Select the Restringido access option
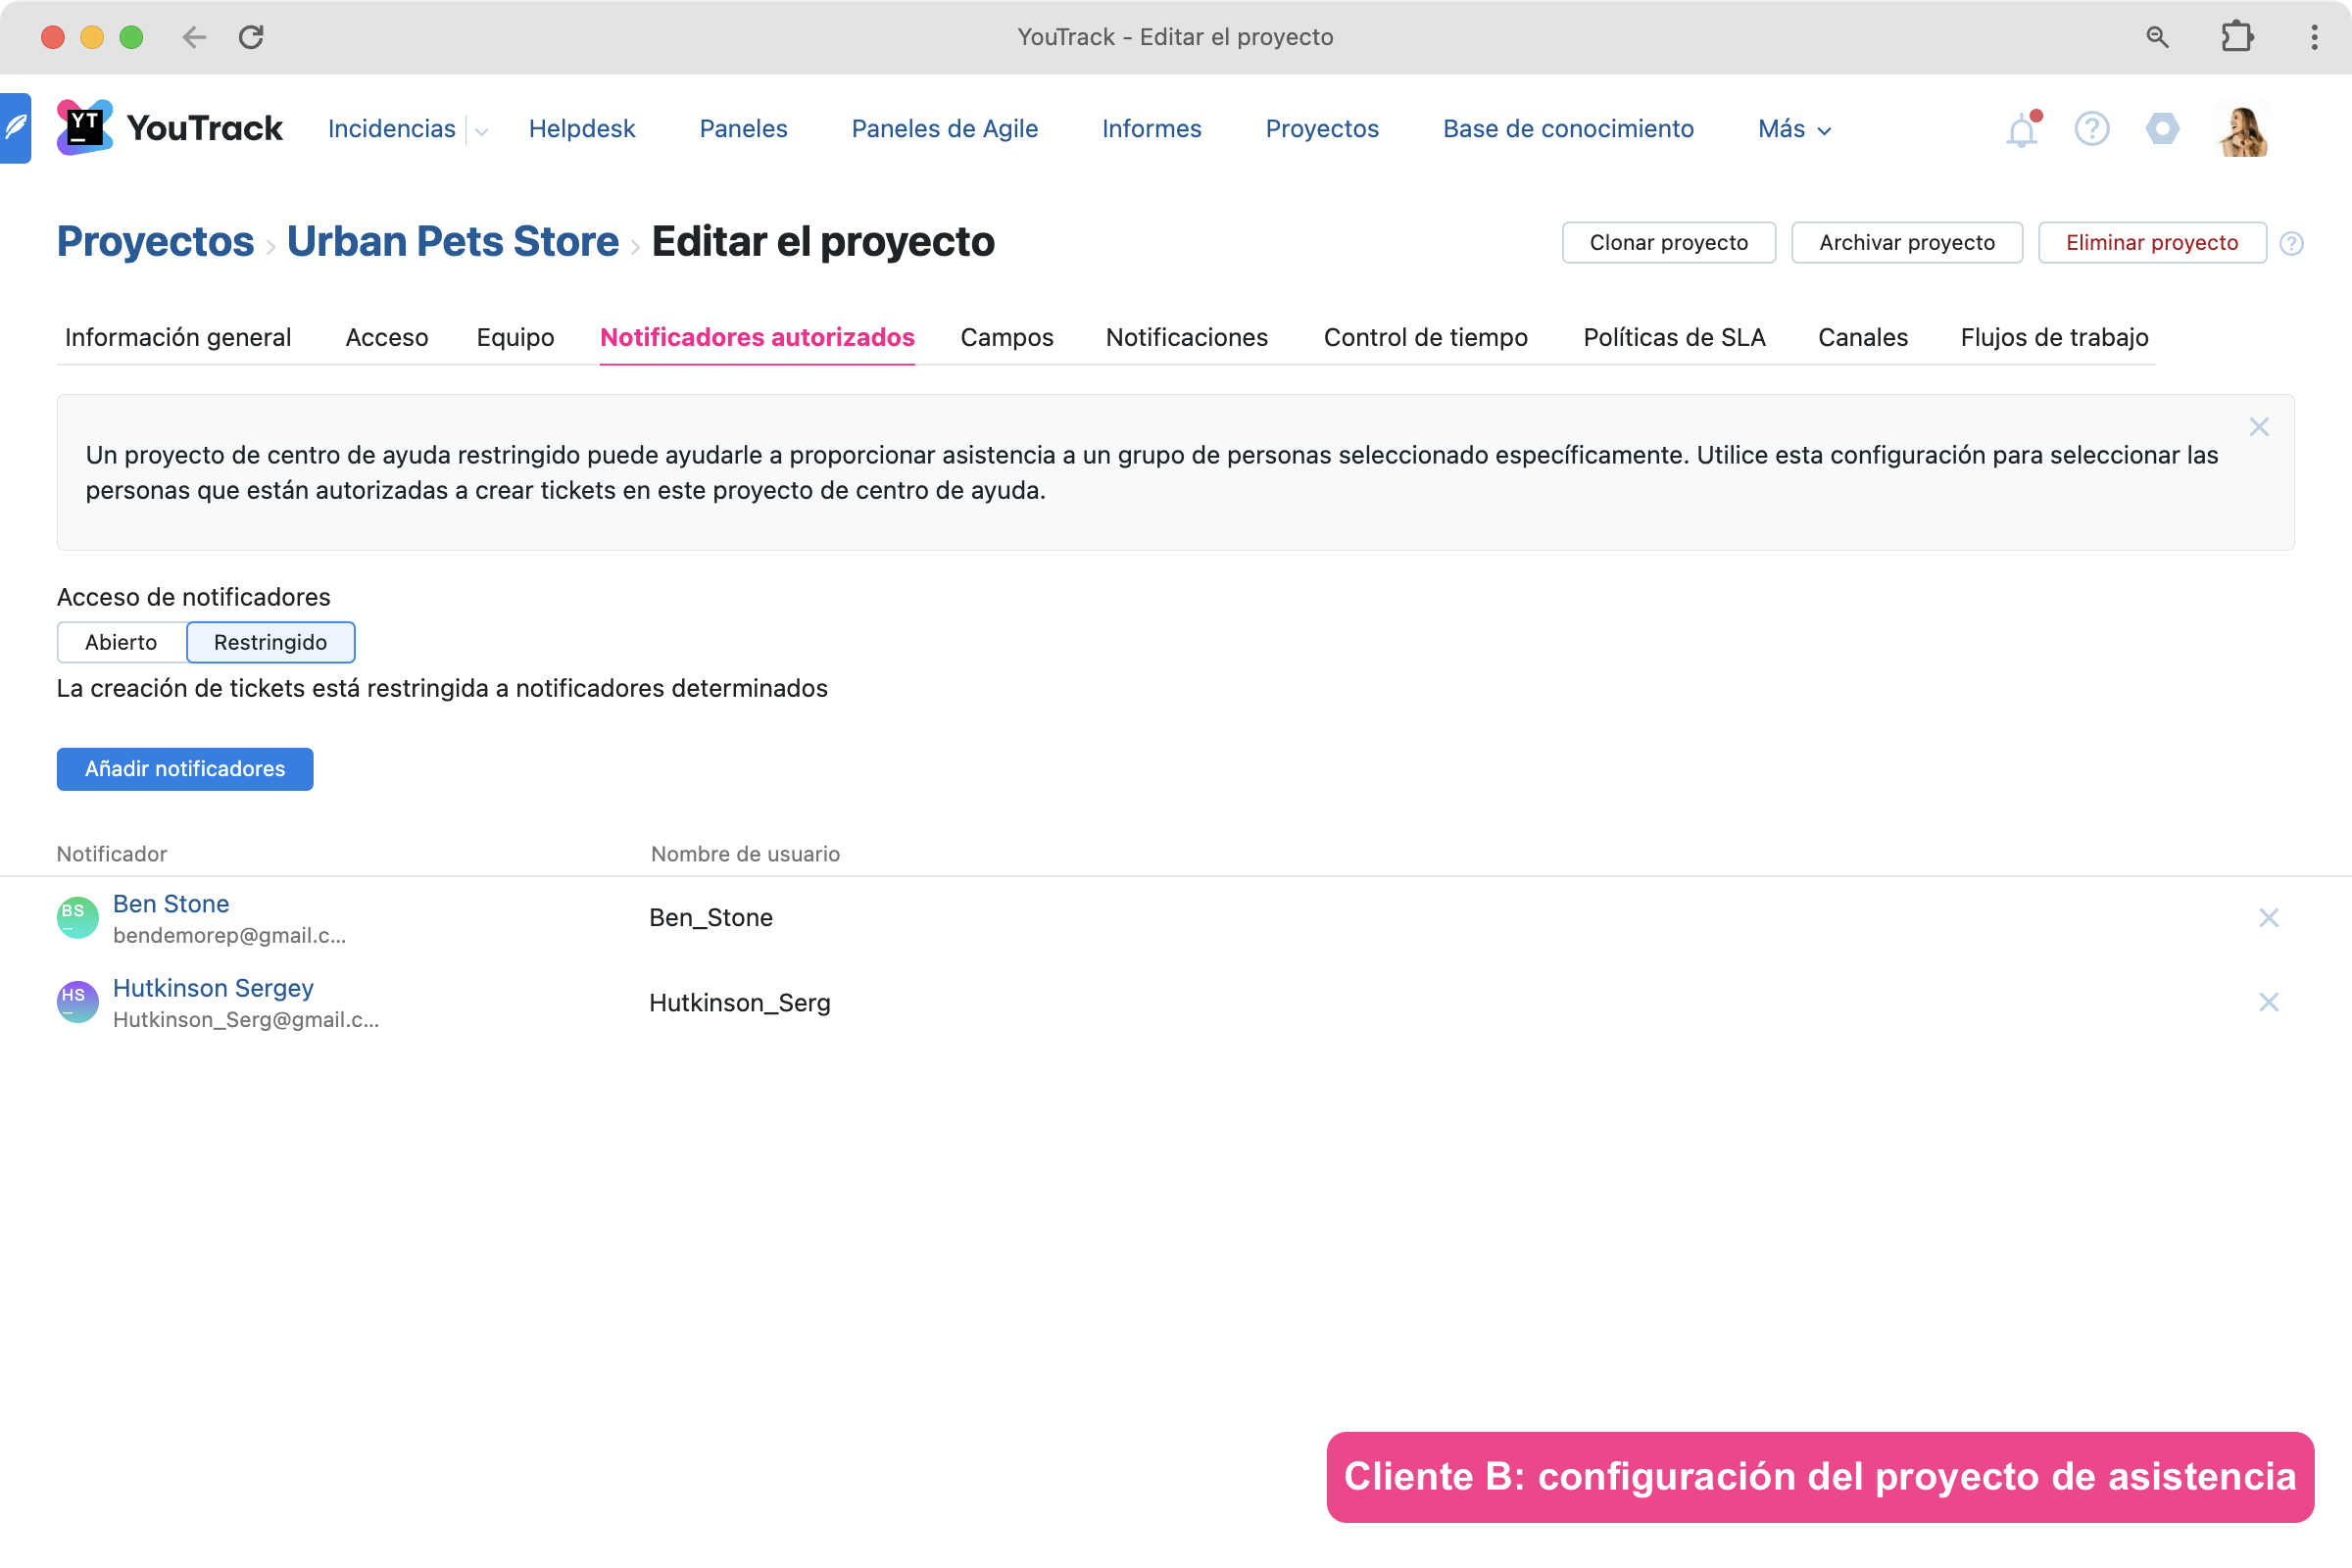Image resolution: width=2352 pixels, height=1568 pixels. [270, 642]
